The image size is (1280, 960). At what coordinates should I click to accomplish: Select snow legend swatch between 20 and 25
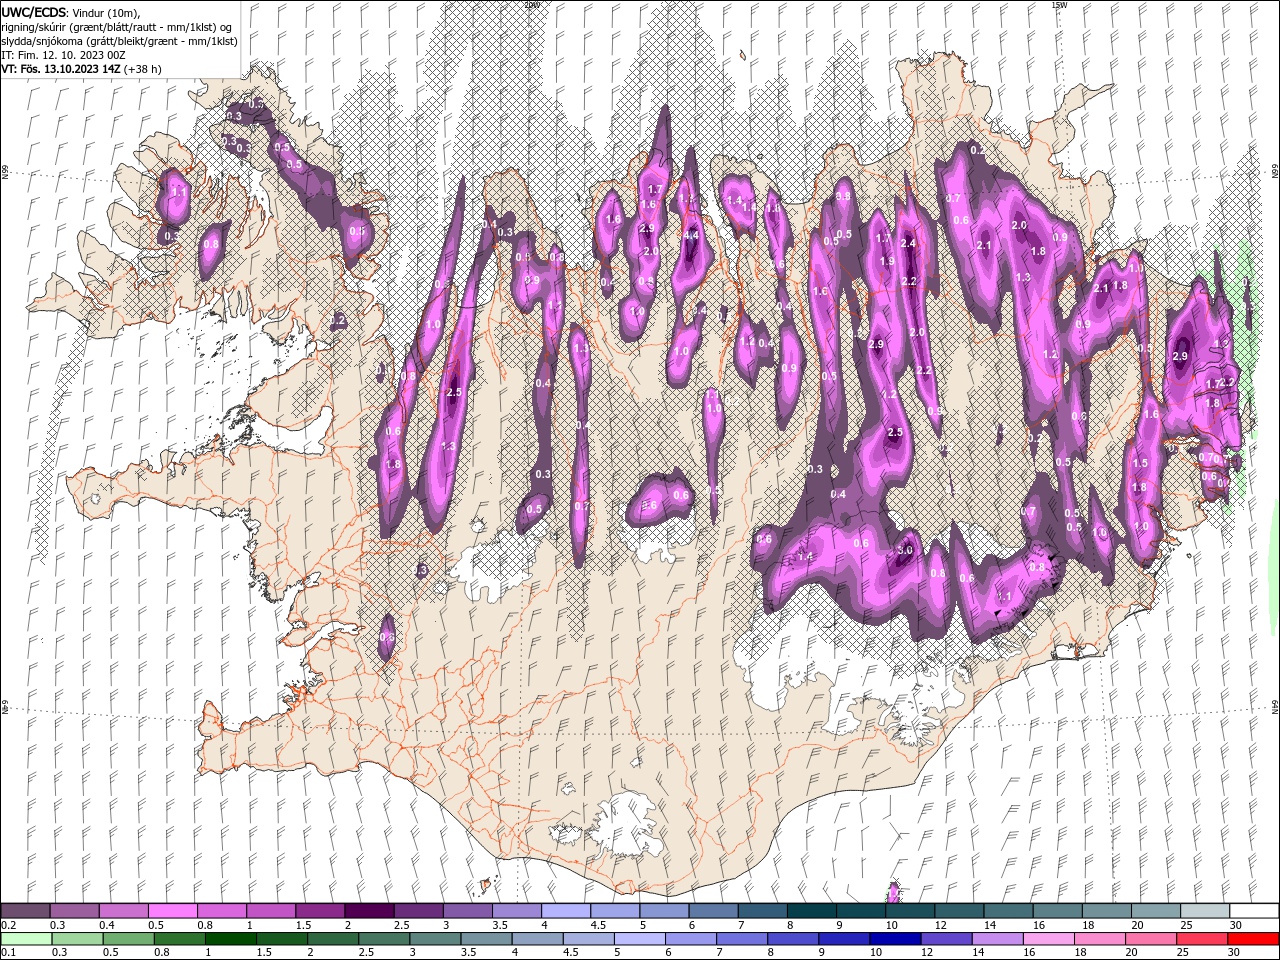[x=1155, y=911]
